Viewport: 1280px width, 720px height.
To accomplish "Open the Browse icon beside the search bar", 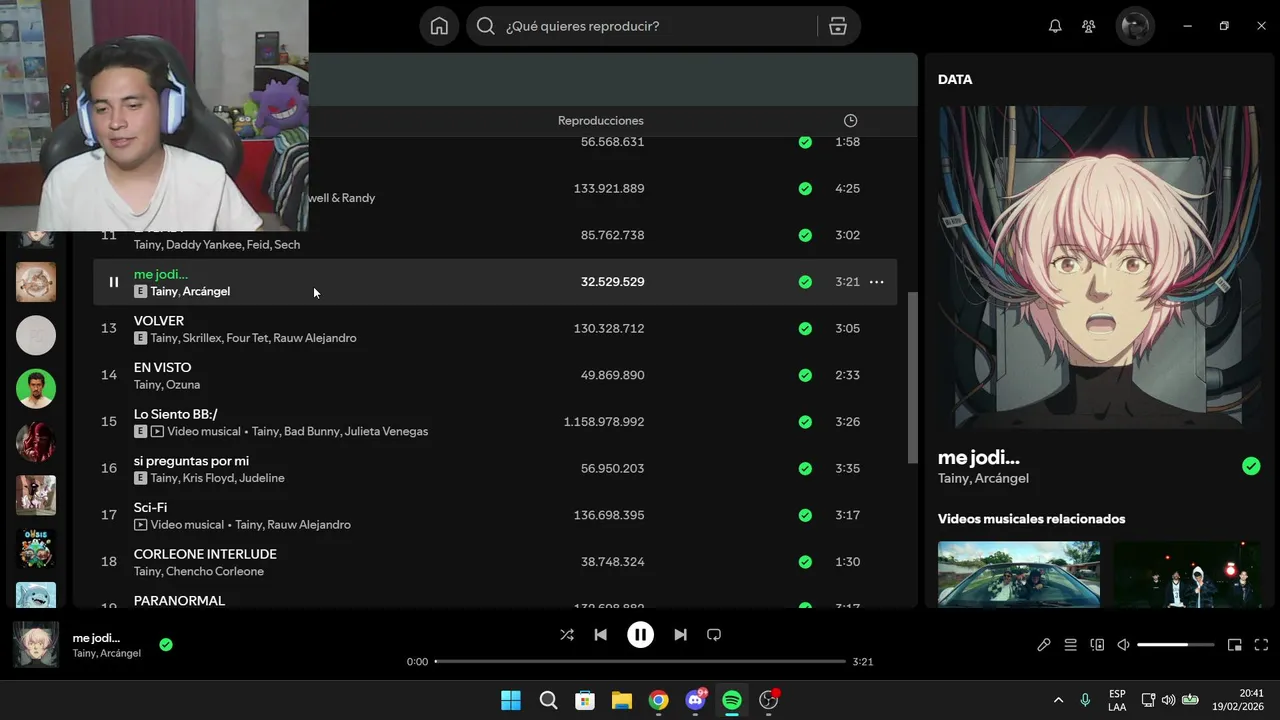I will click(x=838, y=26).
